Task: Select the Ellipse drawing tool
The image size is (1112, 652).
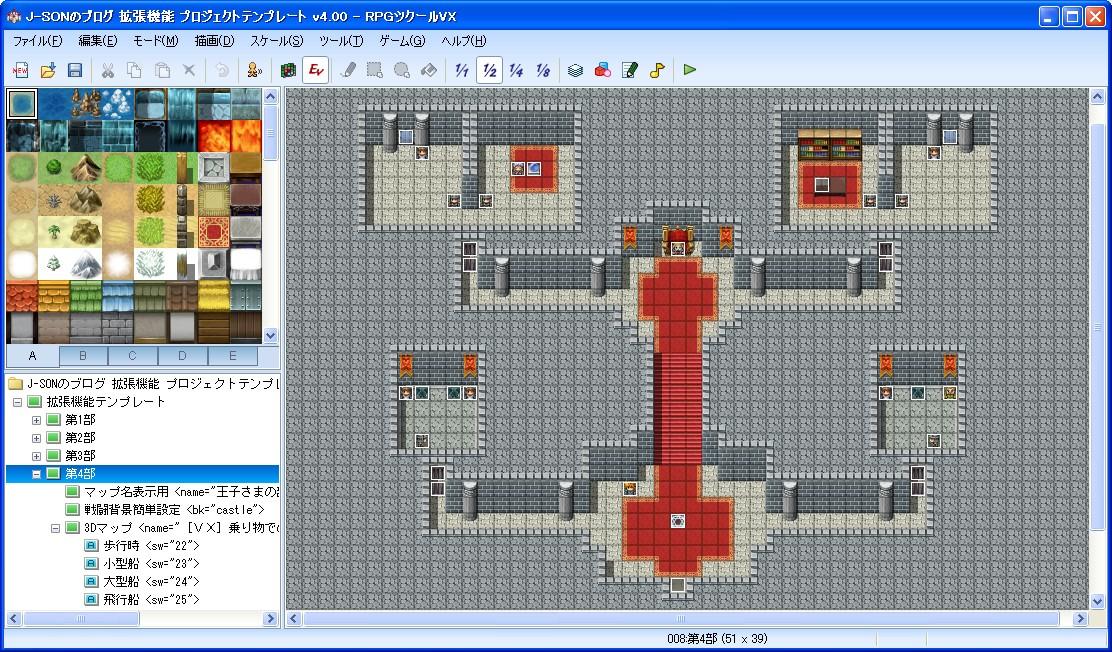Action: pos(402,70)
